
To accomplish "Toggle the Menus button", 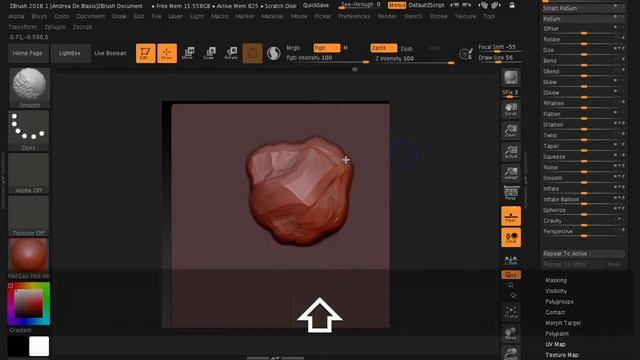I will pos(397,6).
